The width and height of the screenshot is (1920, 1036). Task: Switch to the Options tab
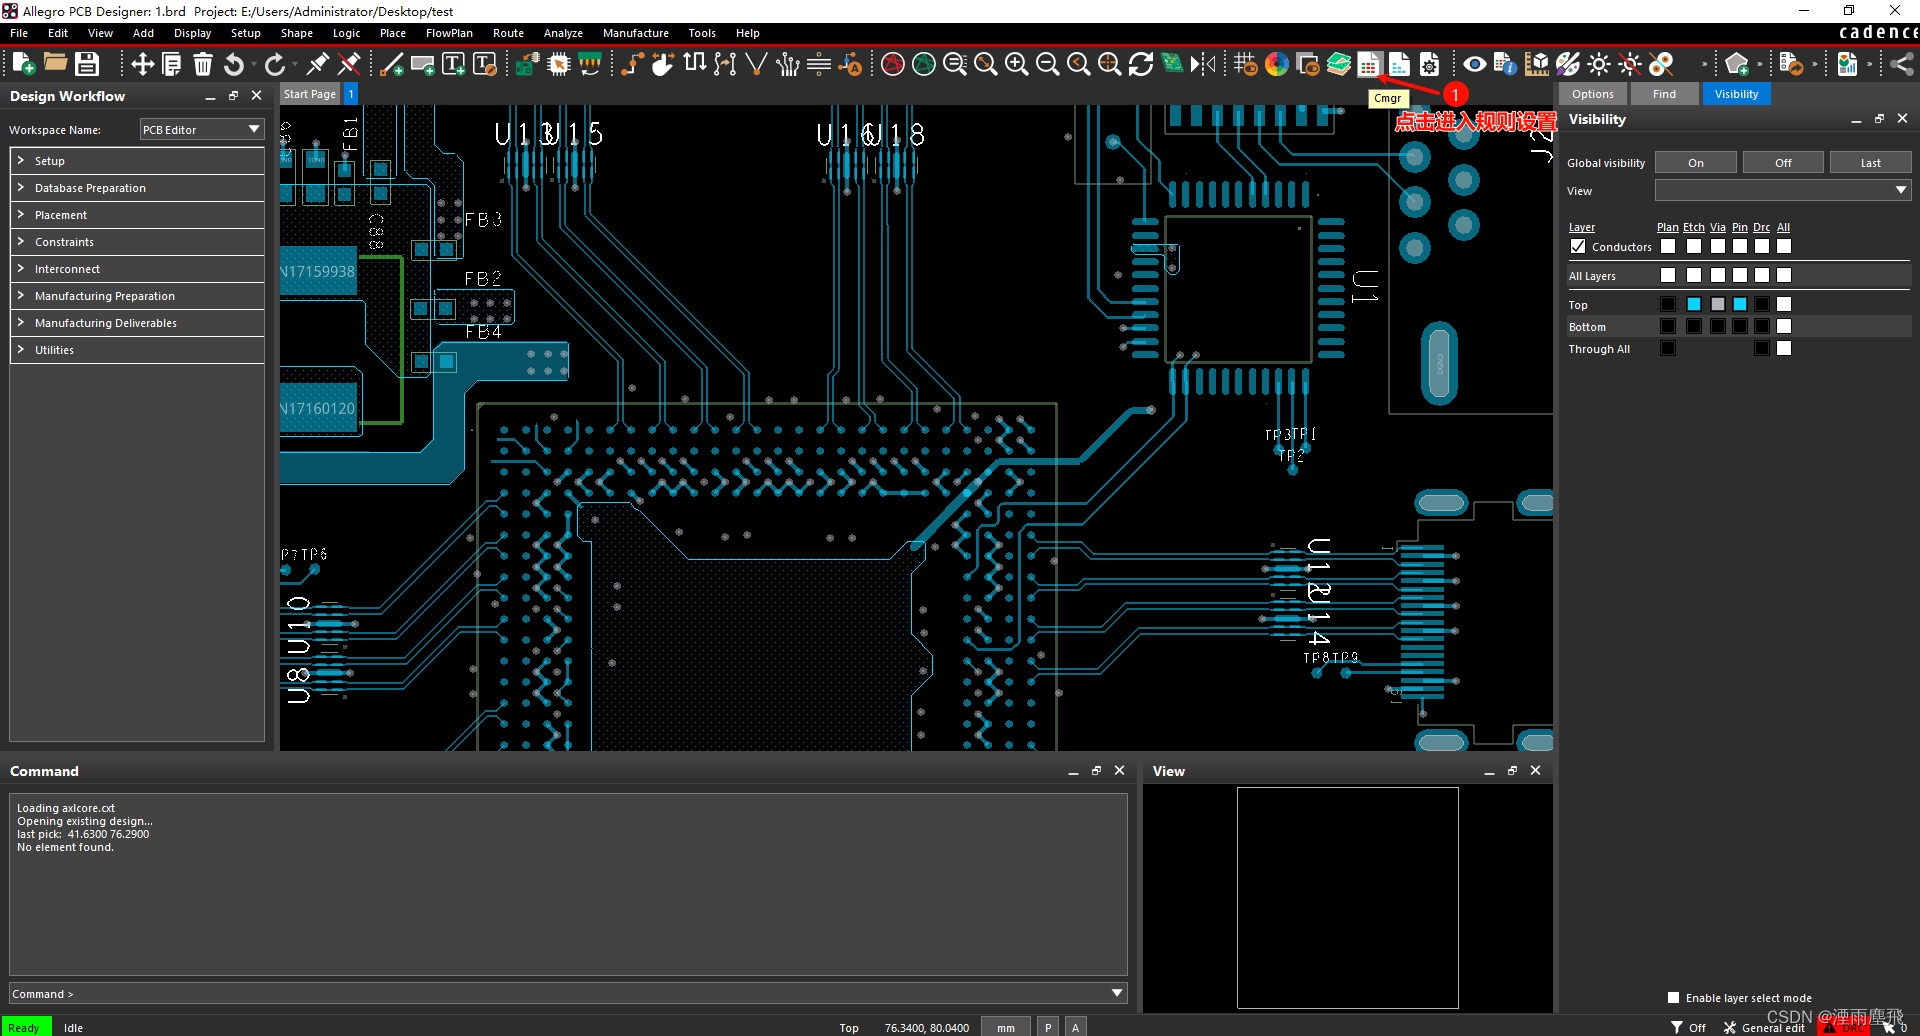pos(1593,94)
